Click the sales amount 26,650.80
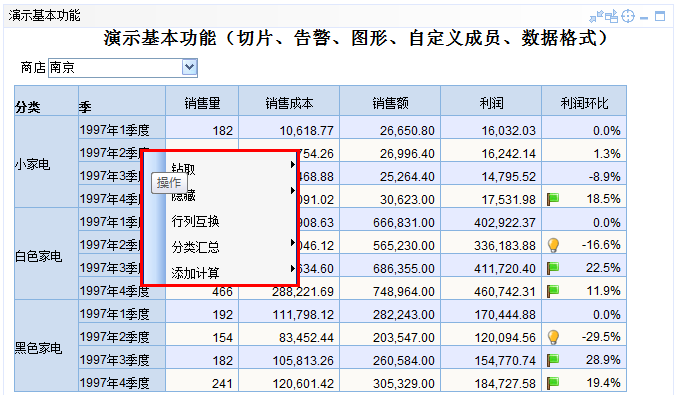The width and height of the screenshot is (679, 397). (407, 130)
